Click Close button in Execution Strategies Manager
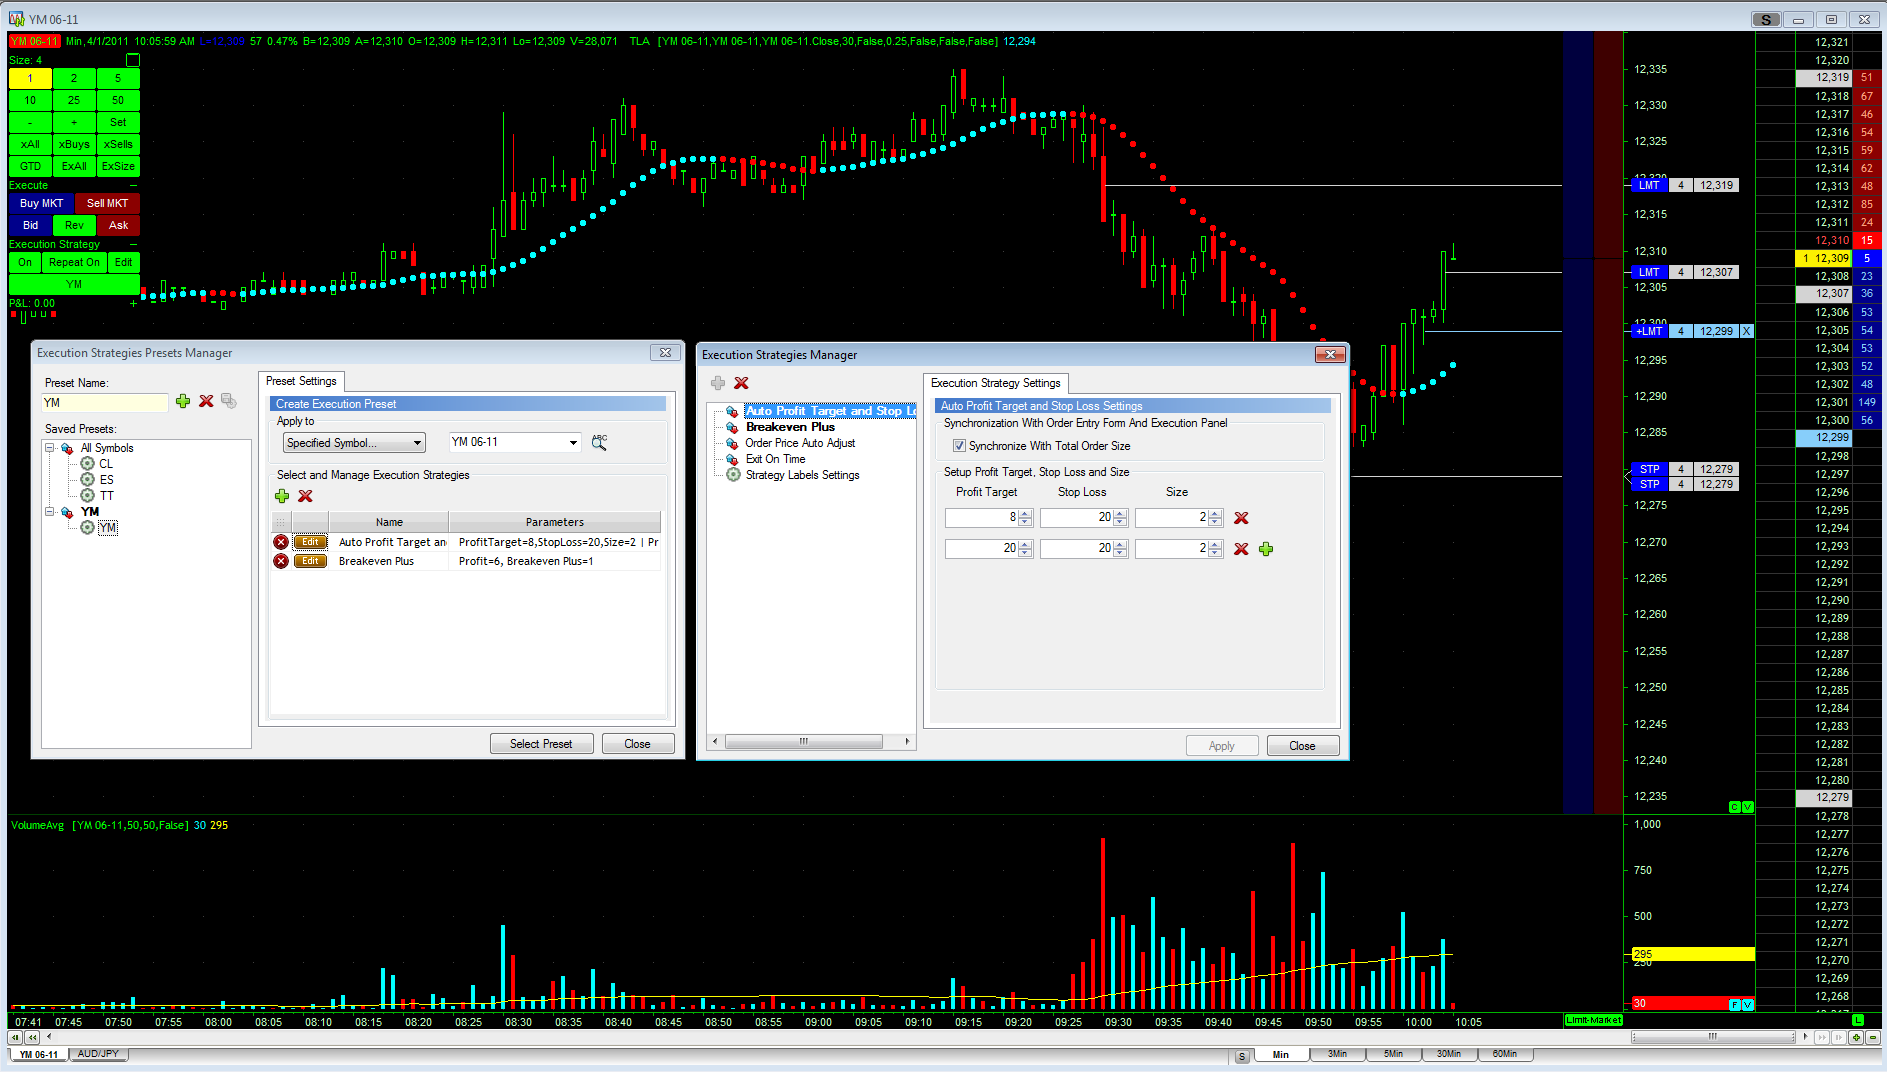The width and height of the screenshot is (1887, 1072). point(1302,746)
